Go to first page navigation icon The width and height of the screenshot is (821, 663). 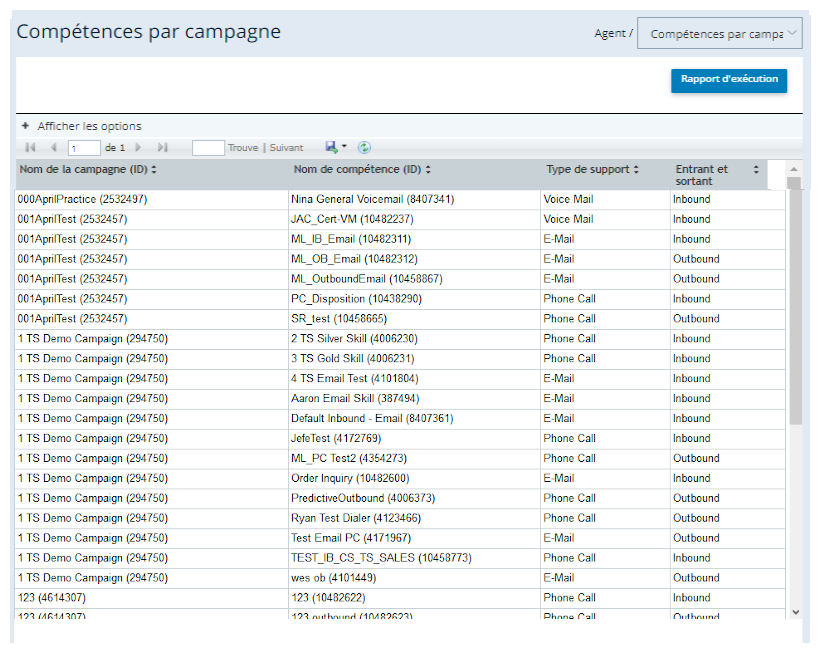[30, 148]
